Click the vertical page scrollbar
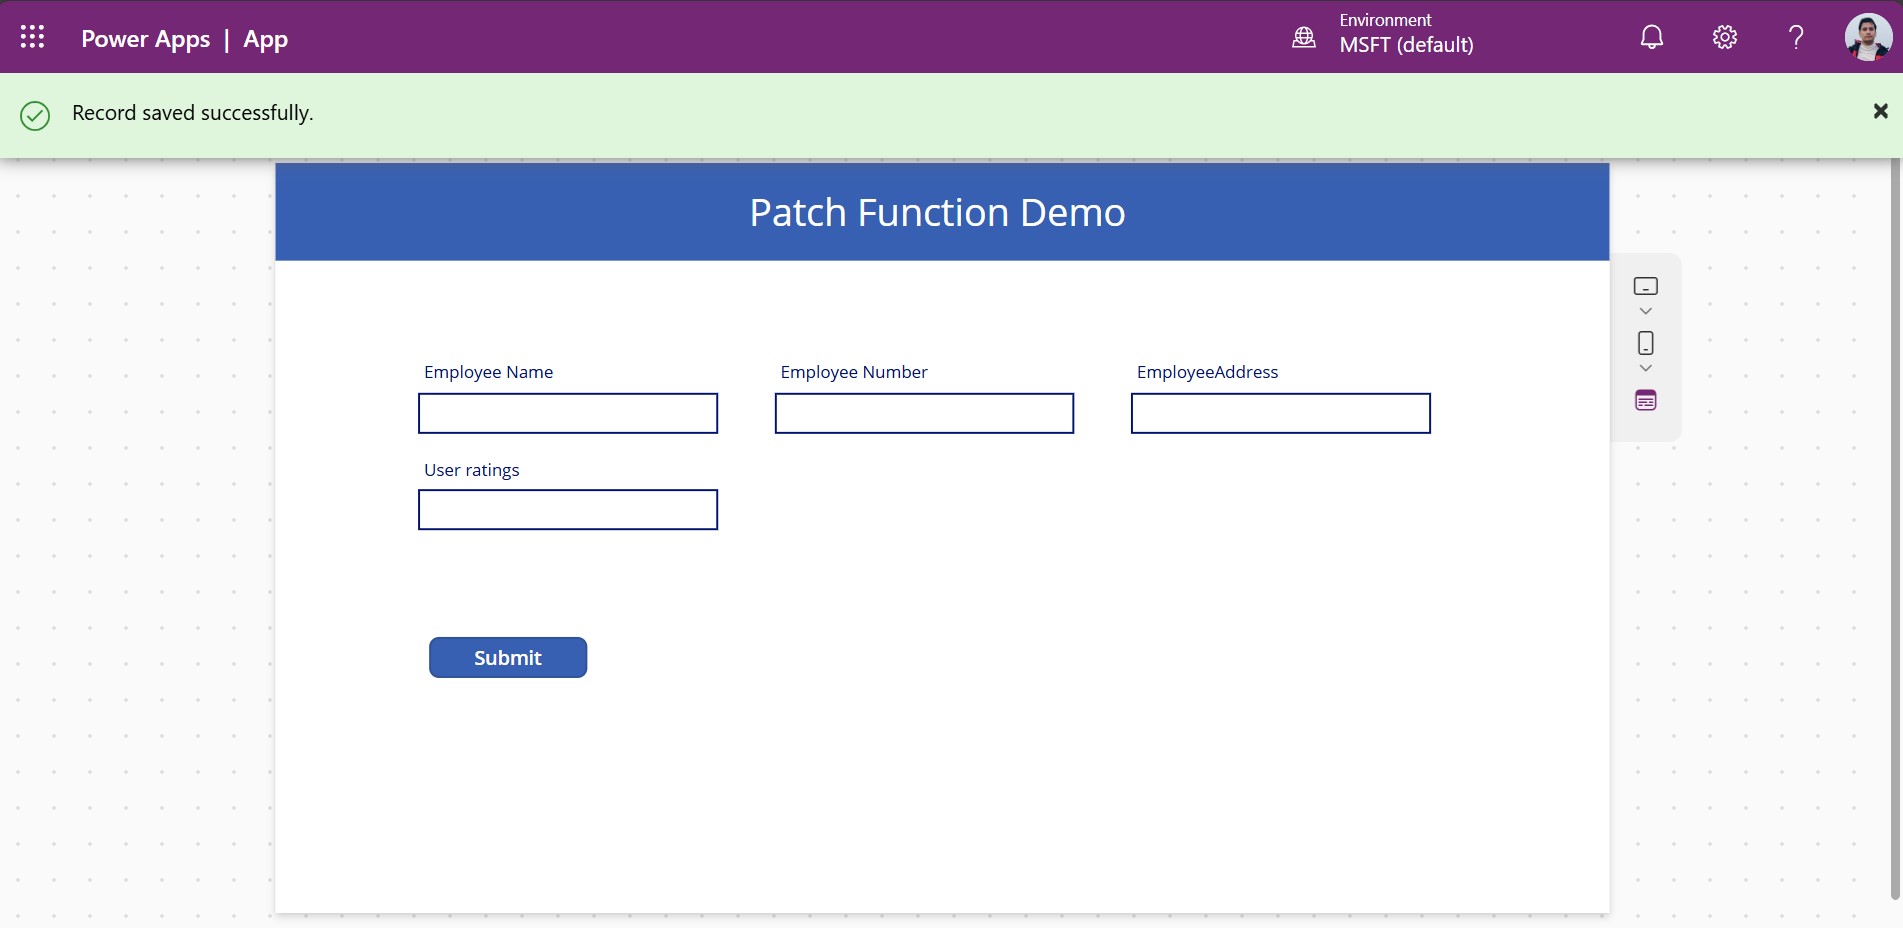Viewport: 1903px width, 928px height. [1895, 528]
